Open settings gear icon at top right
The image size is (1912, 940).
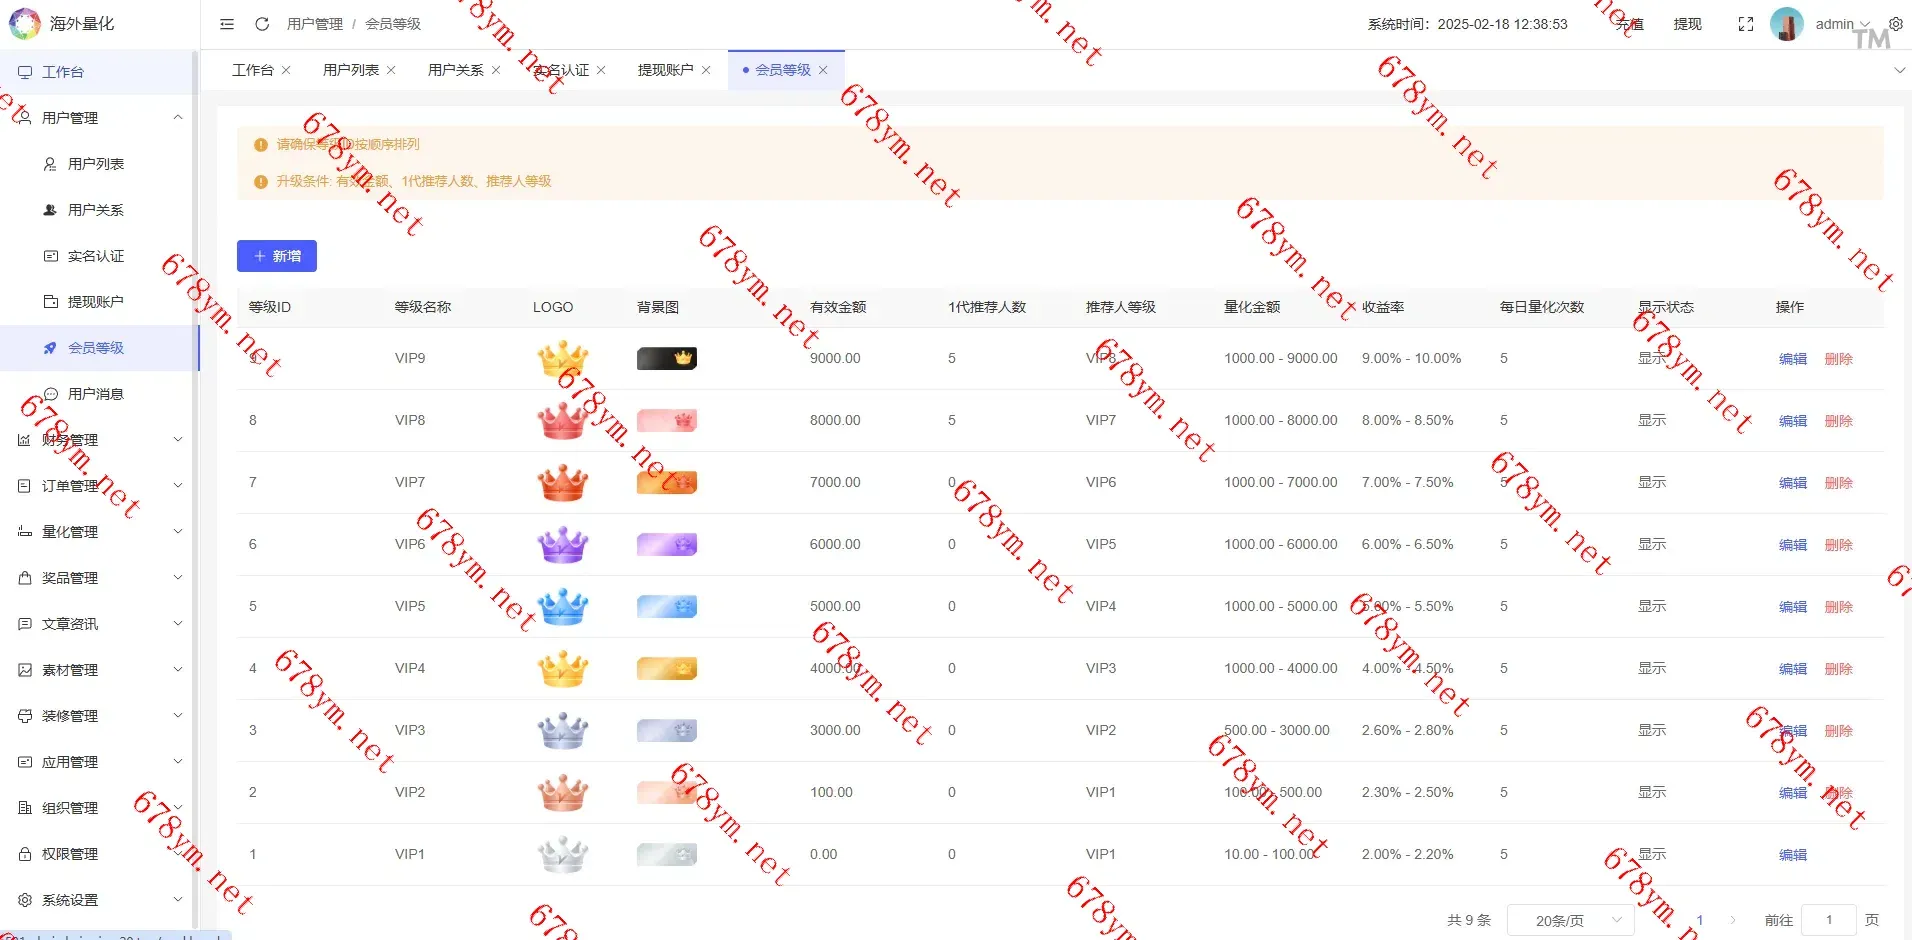(x=1895, y=24)
